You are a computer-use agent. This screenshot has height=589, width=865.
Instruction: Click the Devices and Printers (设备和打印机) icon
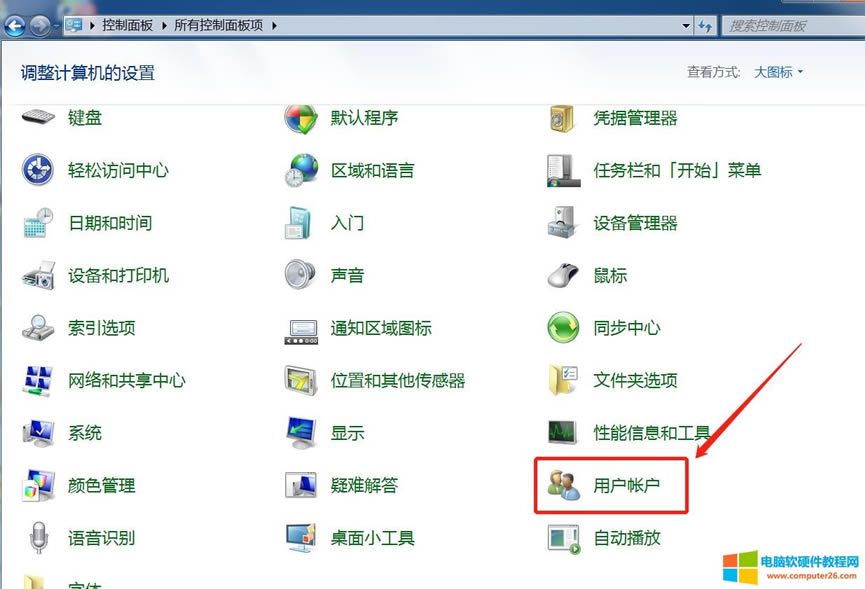(38, 275)
